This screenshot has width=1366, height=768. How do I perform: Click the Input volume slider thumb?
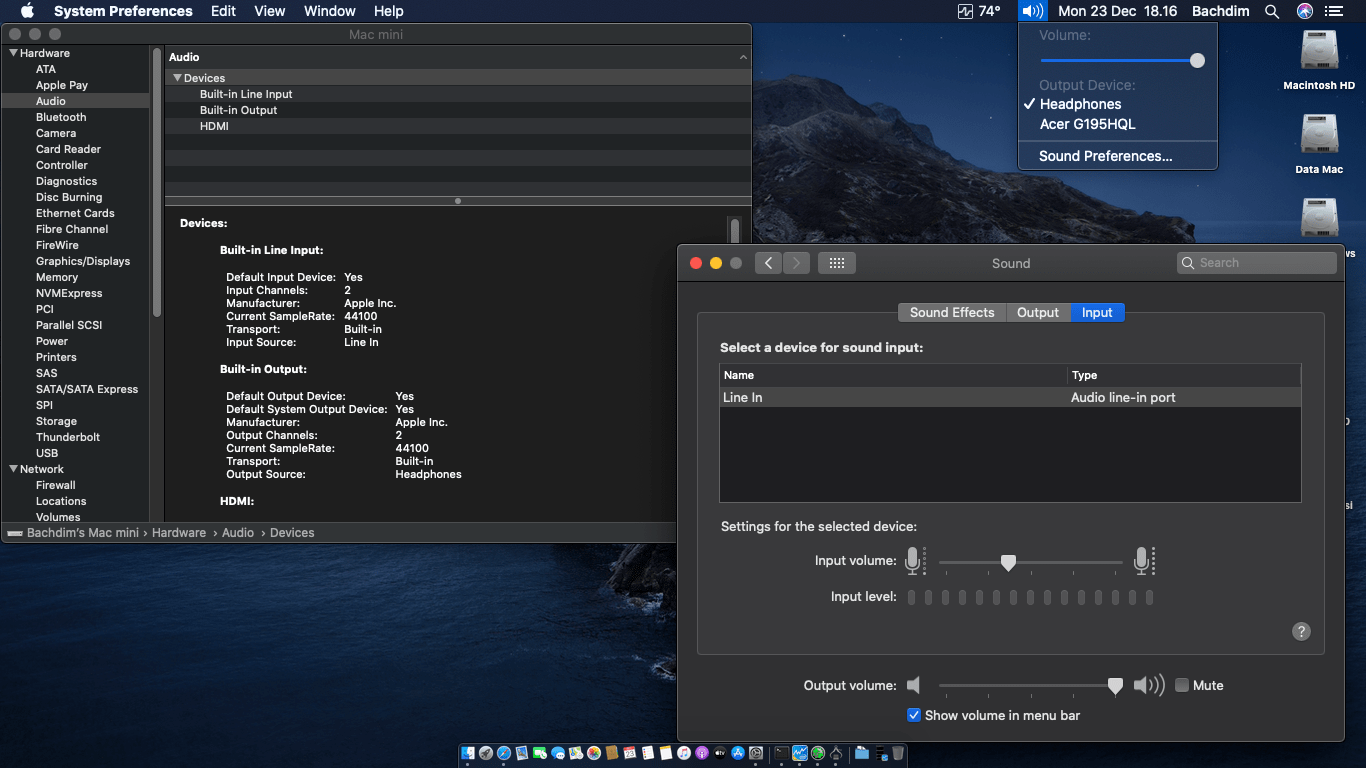click(1008, 563)
